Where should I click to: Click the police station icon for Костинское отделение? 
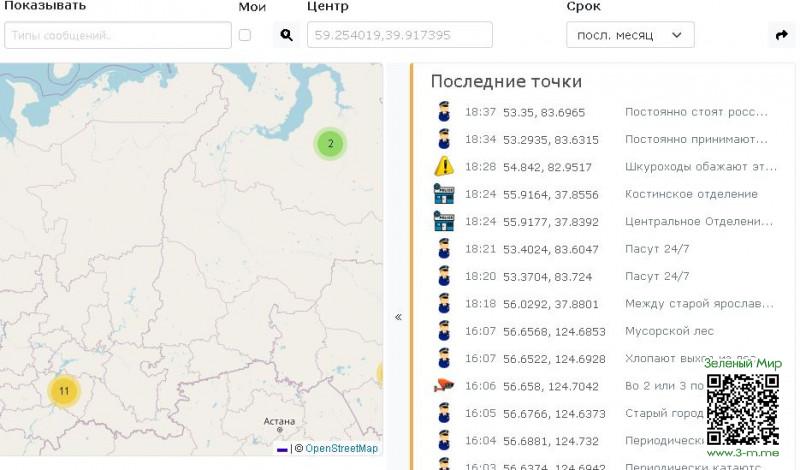point(444,194)
